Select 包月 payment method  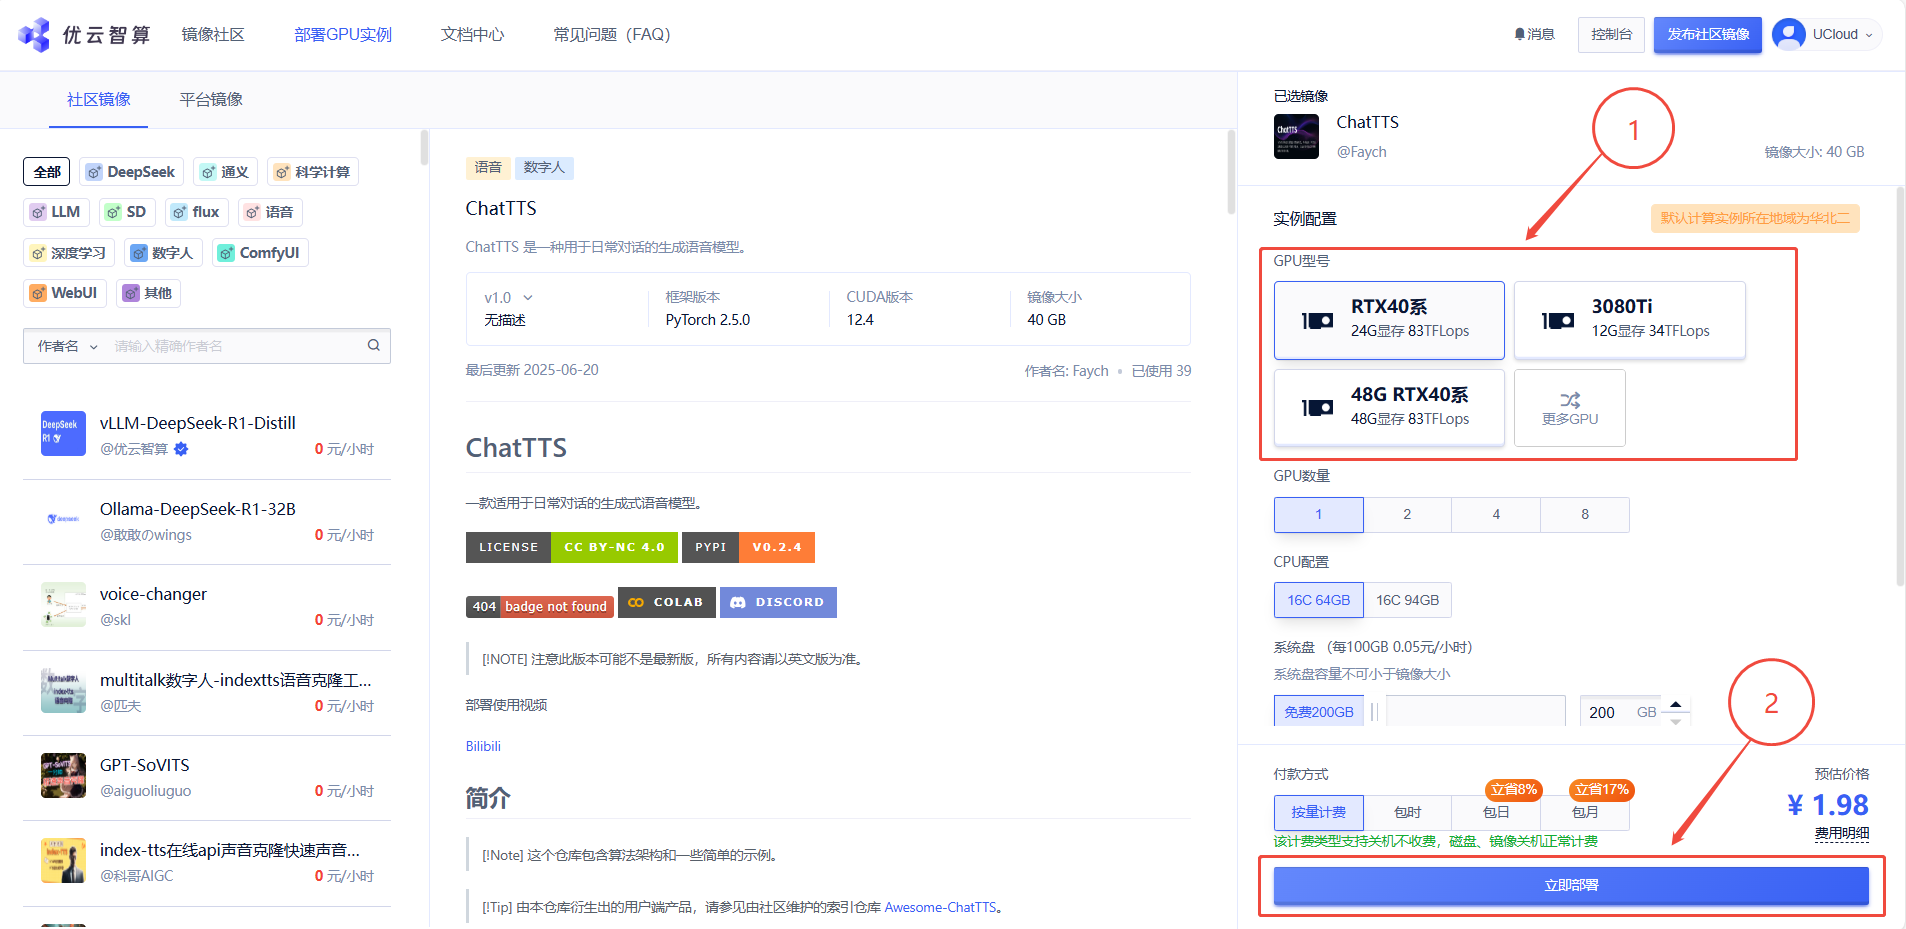pos(1585,812)
